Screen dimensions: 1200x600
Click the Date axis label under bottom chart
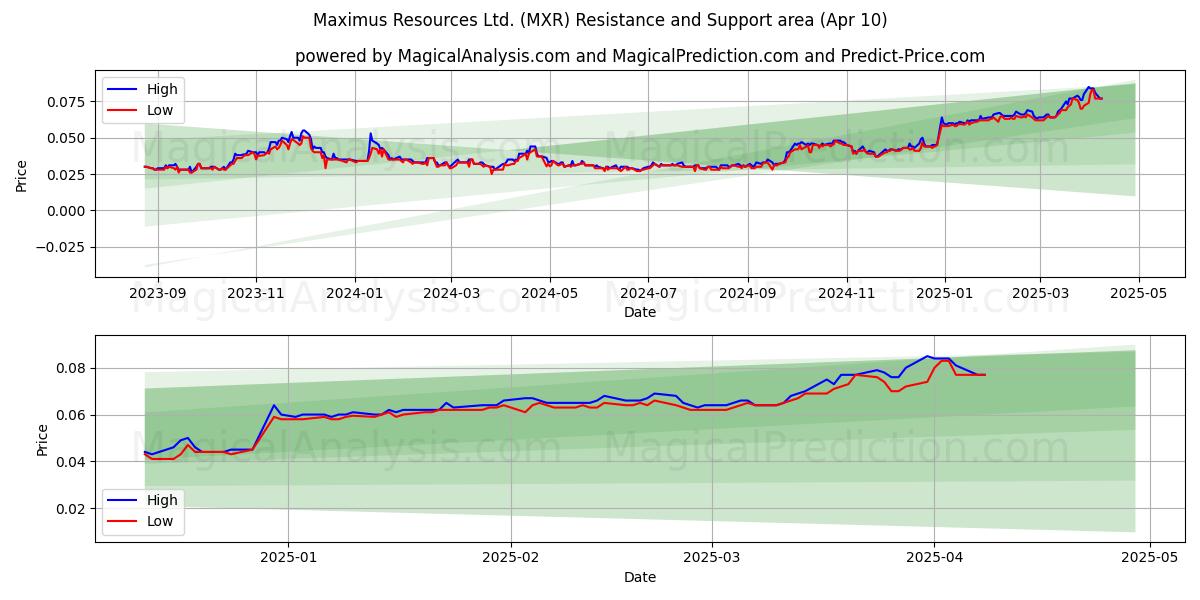tap(640, 577)
